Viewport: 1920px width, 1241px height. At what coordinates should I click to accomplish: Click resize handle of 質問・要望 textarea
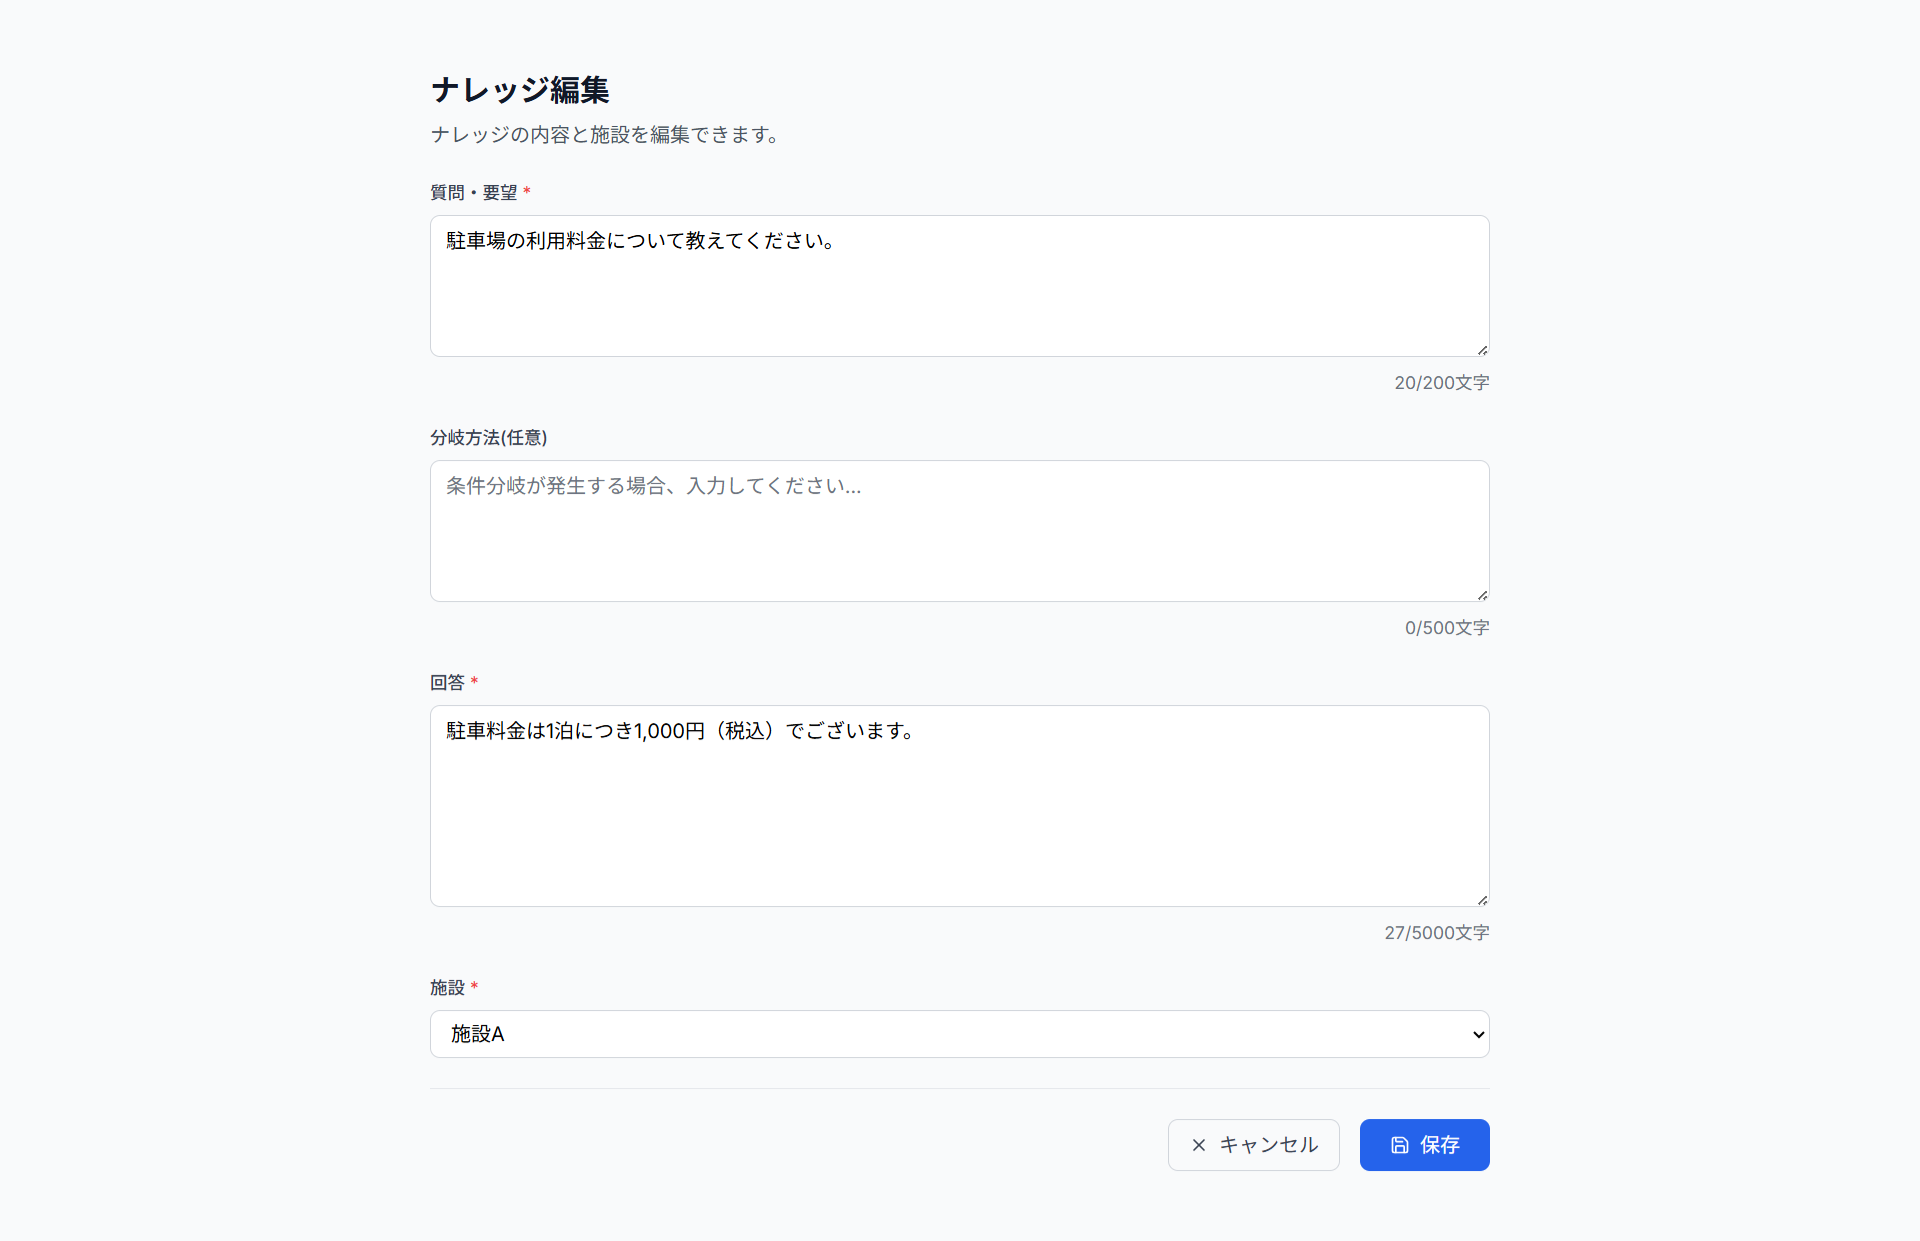(x=1482, y=349)
